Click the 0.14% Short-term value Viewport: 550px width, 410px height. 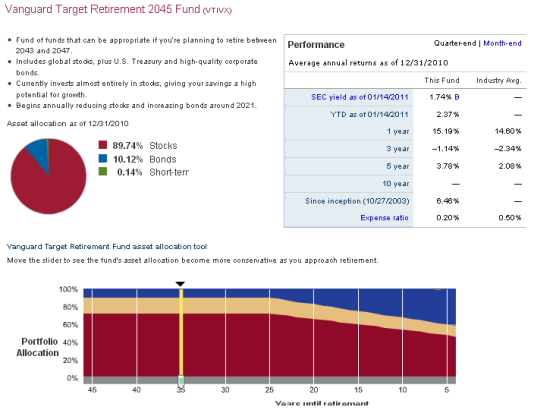(x=129, y=172)
